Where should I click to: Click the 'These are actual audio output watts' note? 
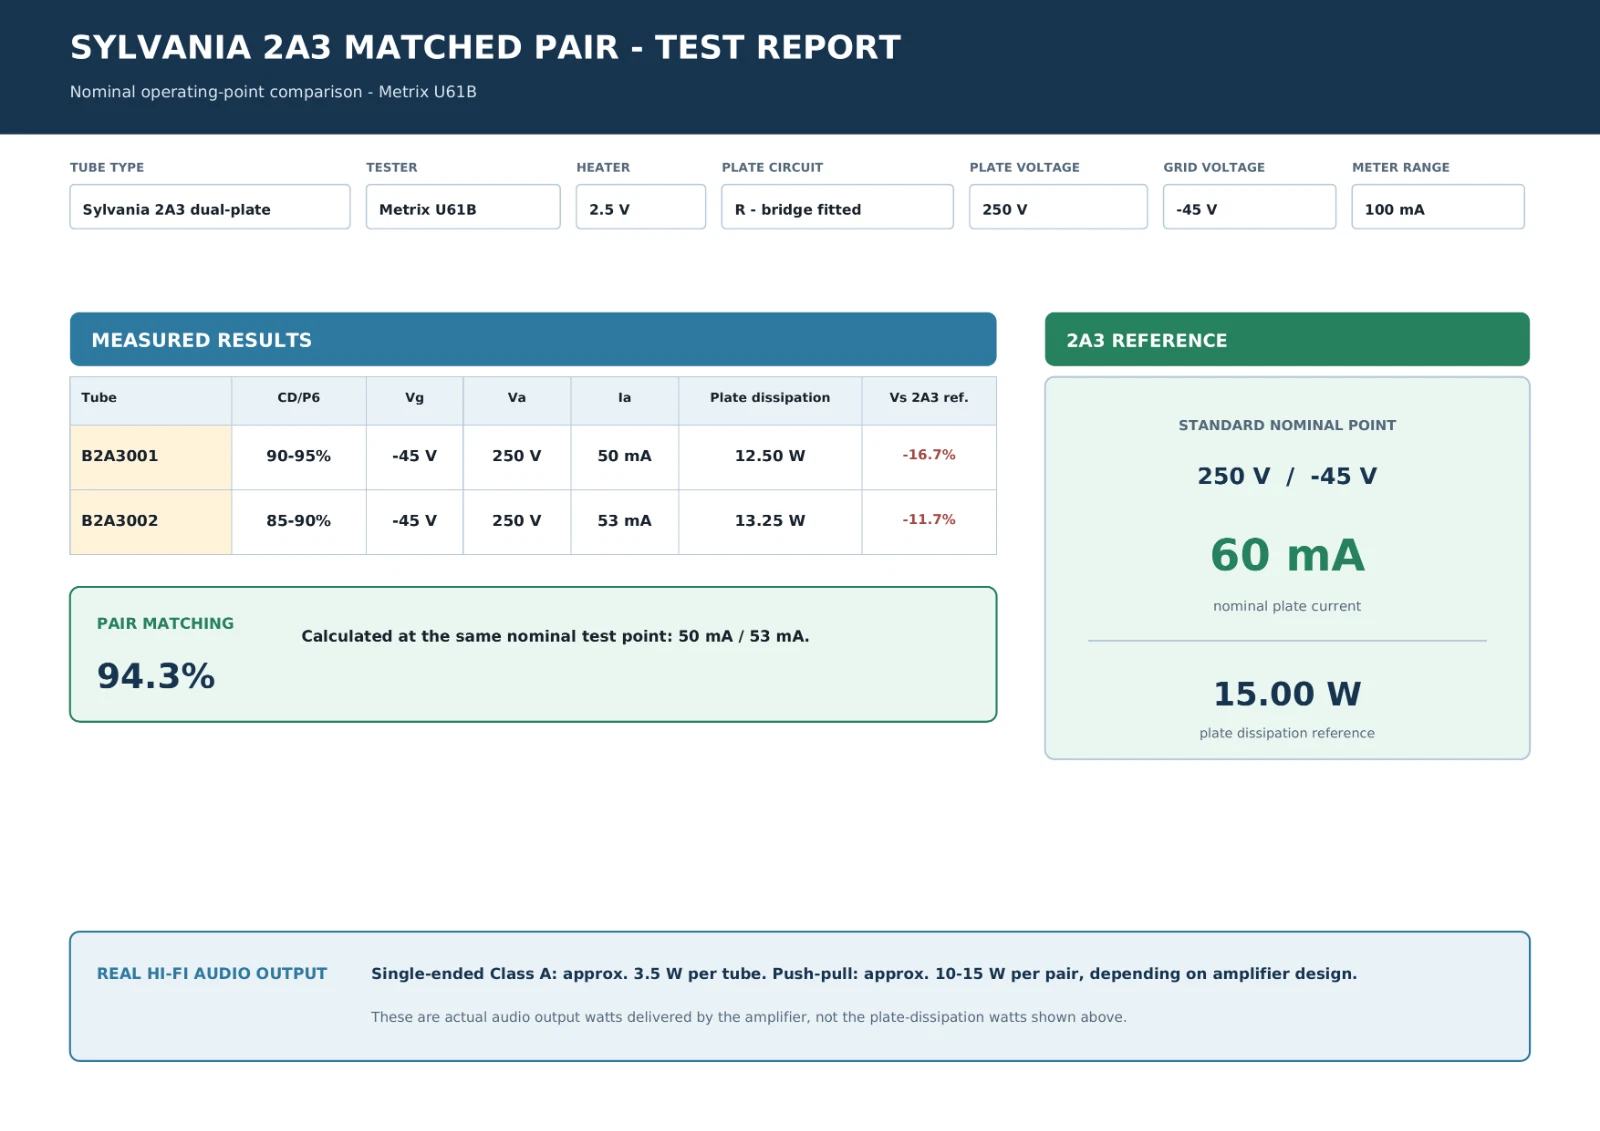[x=748, y=1018]
